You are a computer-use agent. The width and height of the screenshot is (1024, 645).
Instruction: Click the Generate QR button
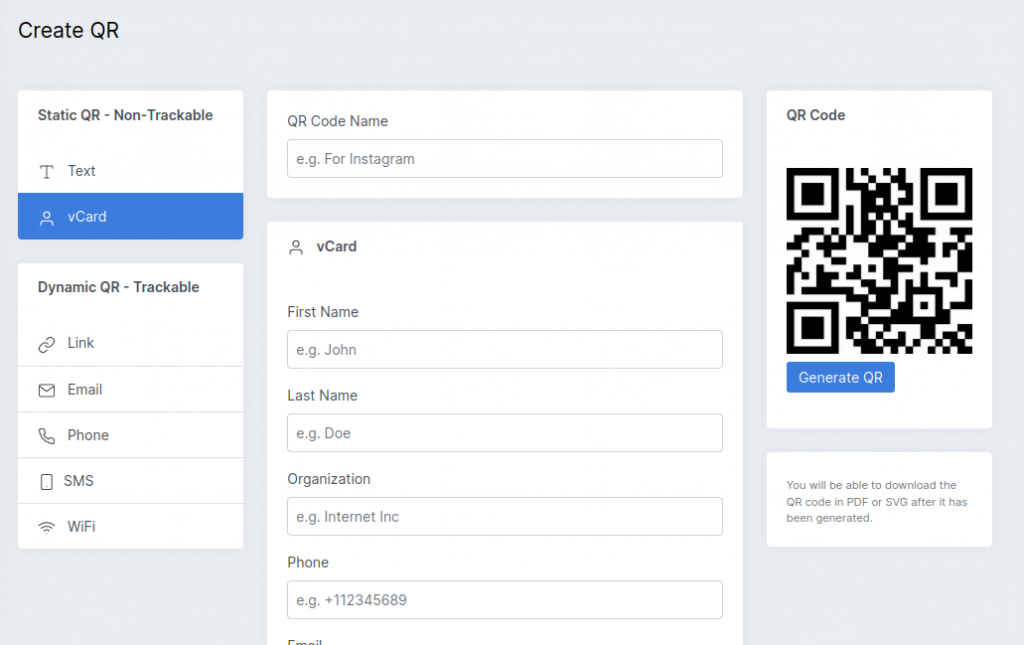pos(840,377)
